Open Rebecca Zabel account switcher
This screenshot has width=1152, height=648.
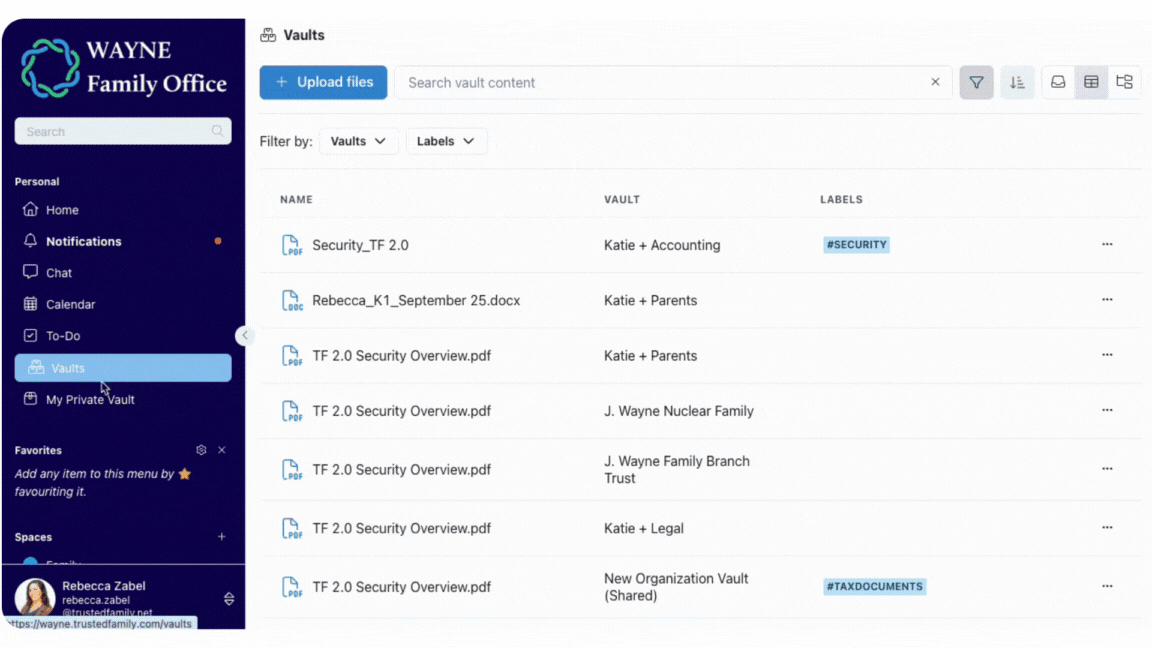pyautogui.click(x=229, y=599)
